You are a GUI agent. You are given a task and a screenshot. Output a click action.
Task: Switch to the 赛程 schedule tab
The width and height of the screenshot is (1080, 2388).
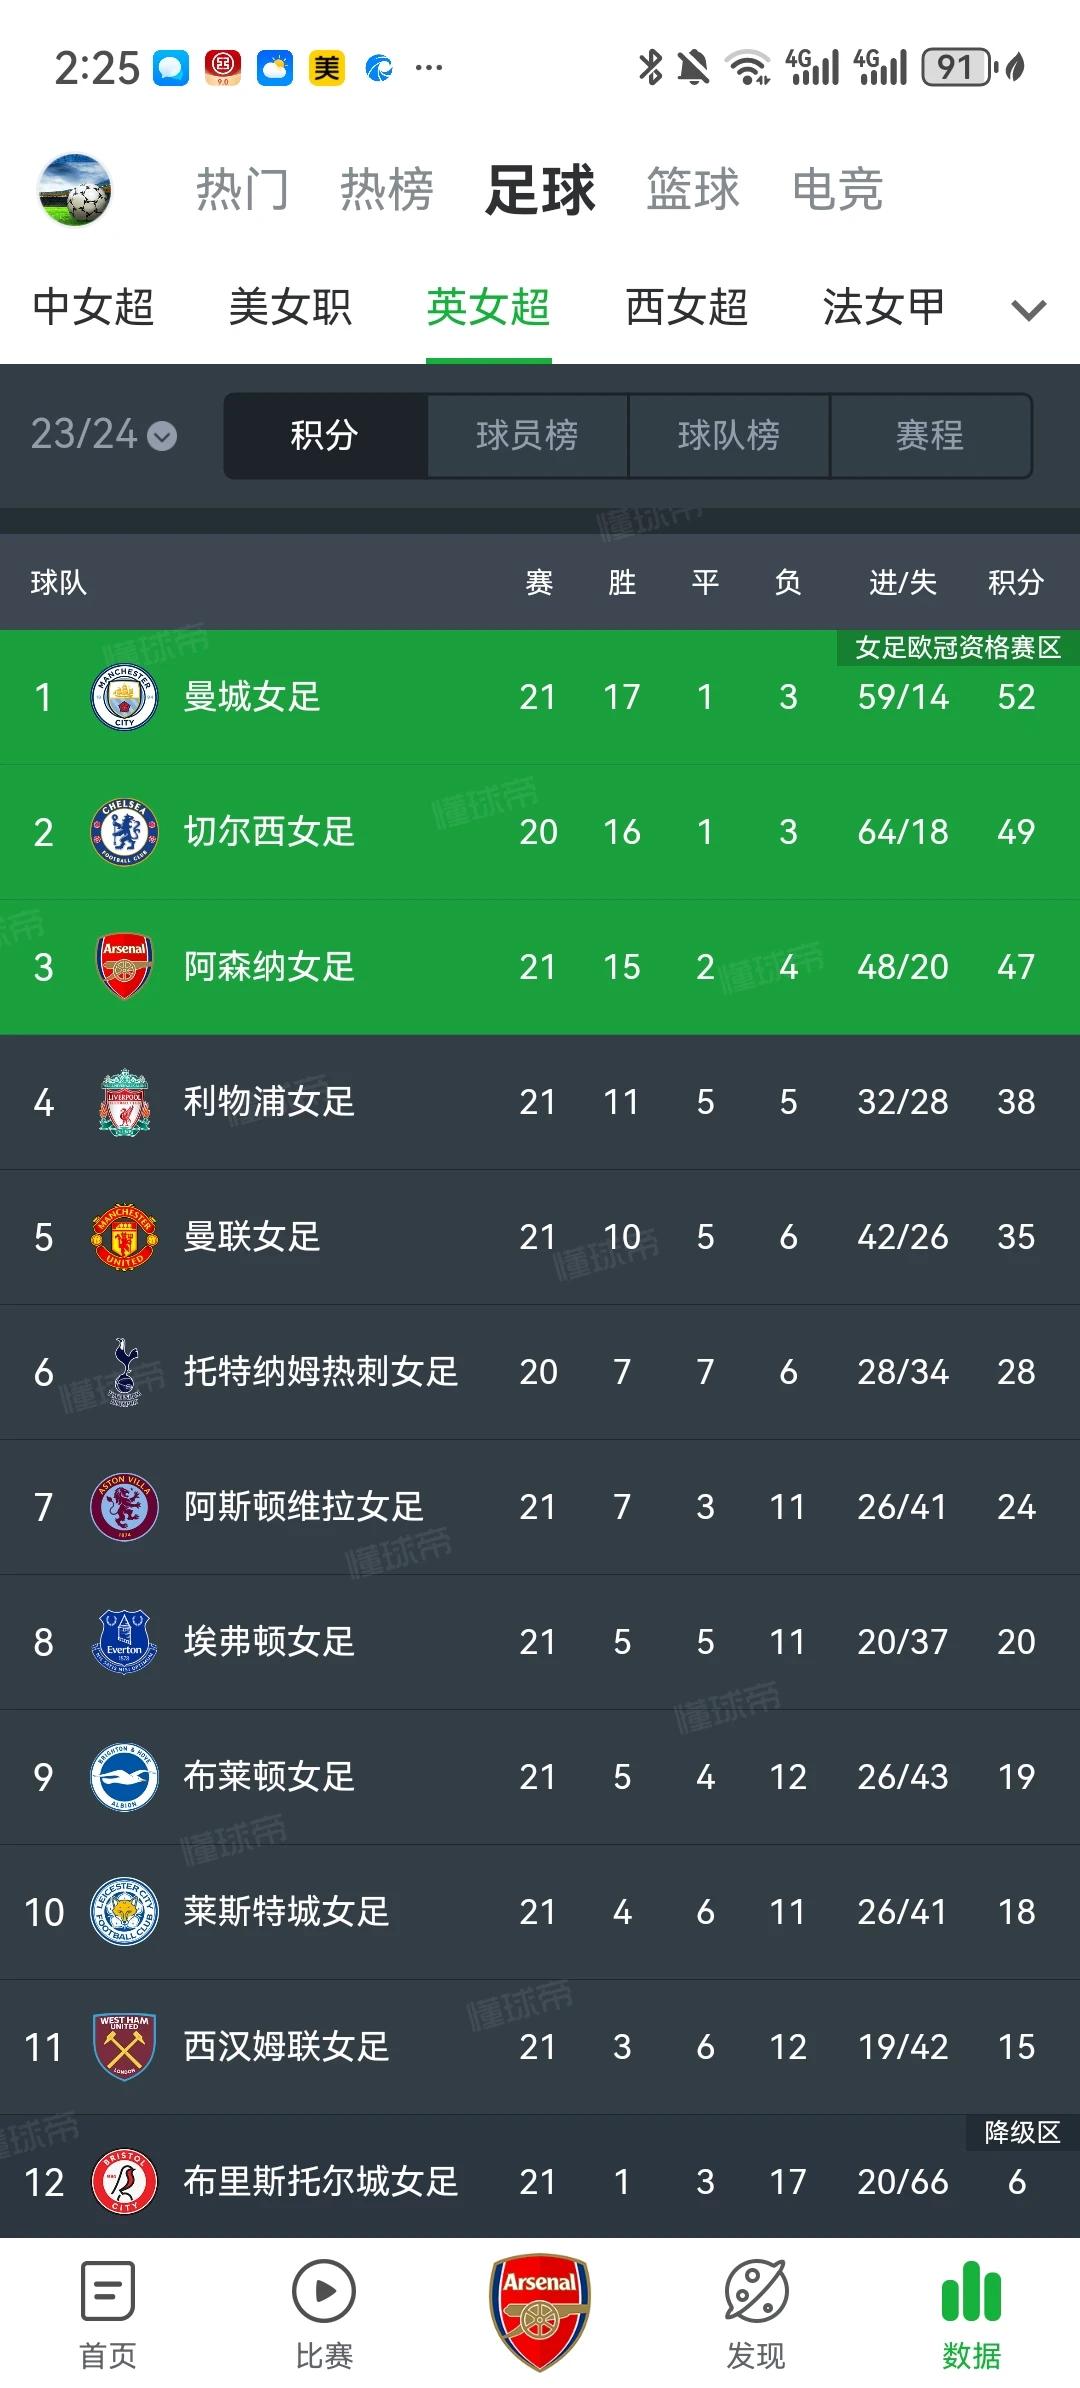click(930, 436)
